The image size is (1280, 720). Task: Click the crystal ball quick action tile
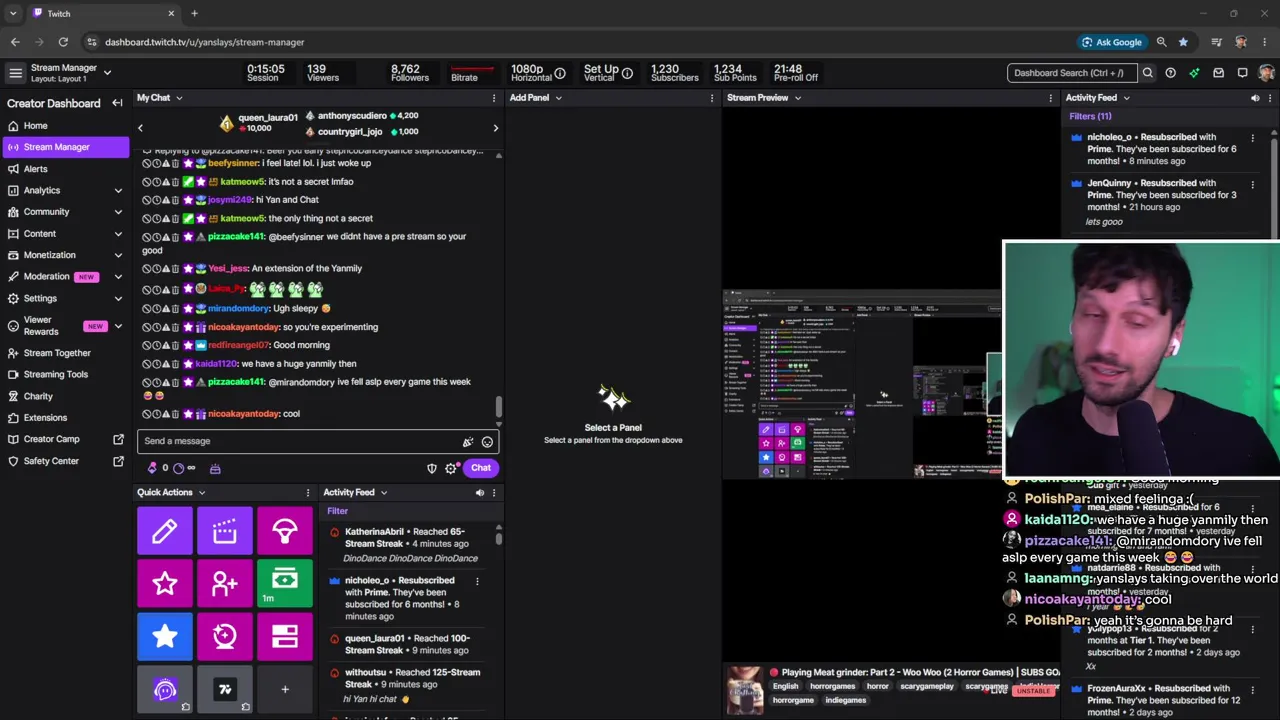[225, 636]
